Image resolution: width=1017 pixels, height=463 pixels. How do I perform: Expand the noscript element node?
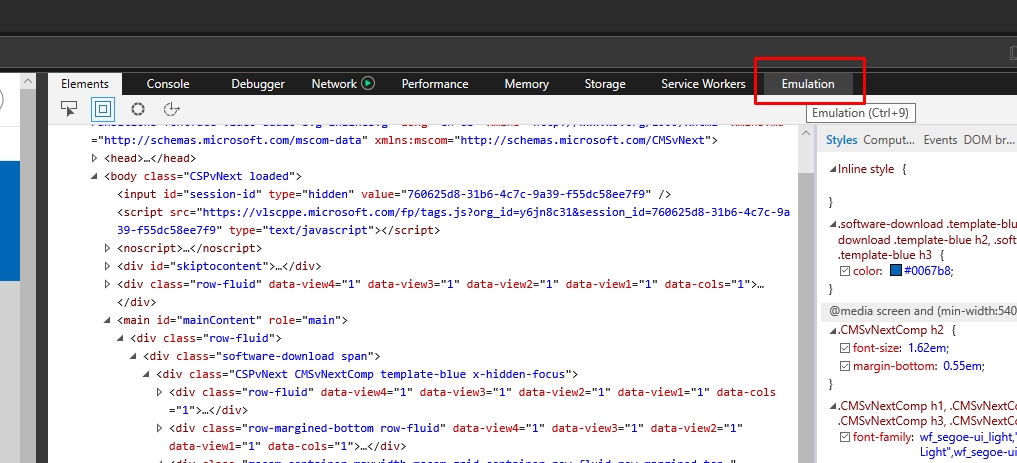[108, 248]
